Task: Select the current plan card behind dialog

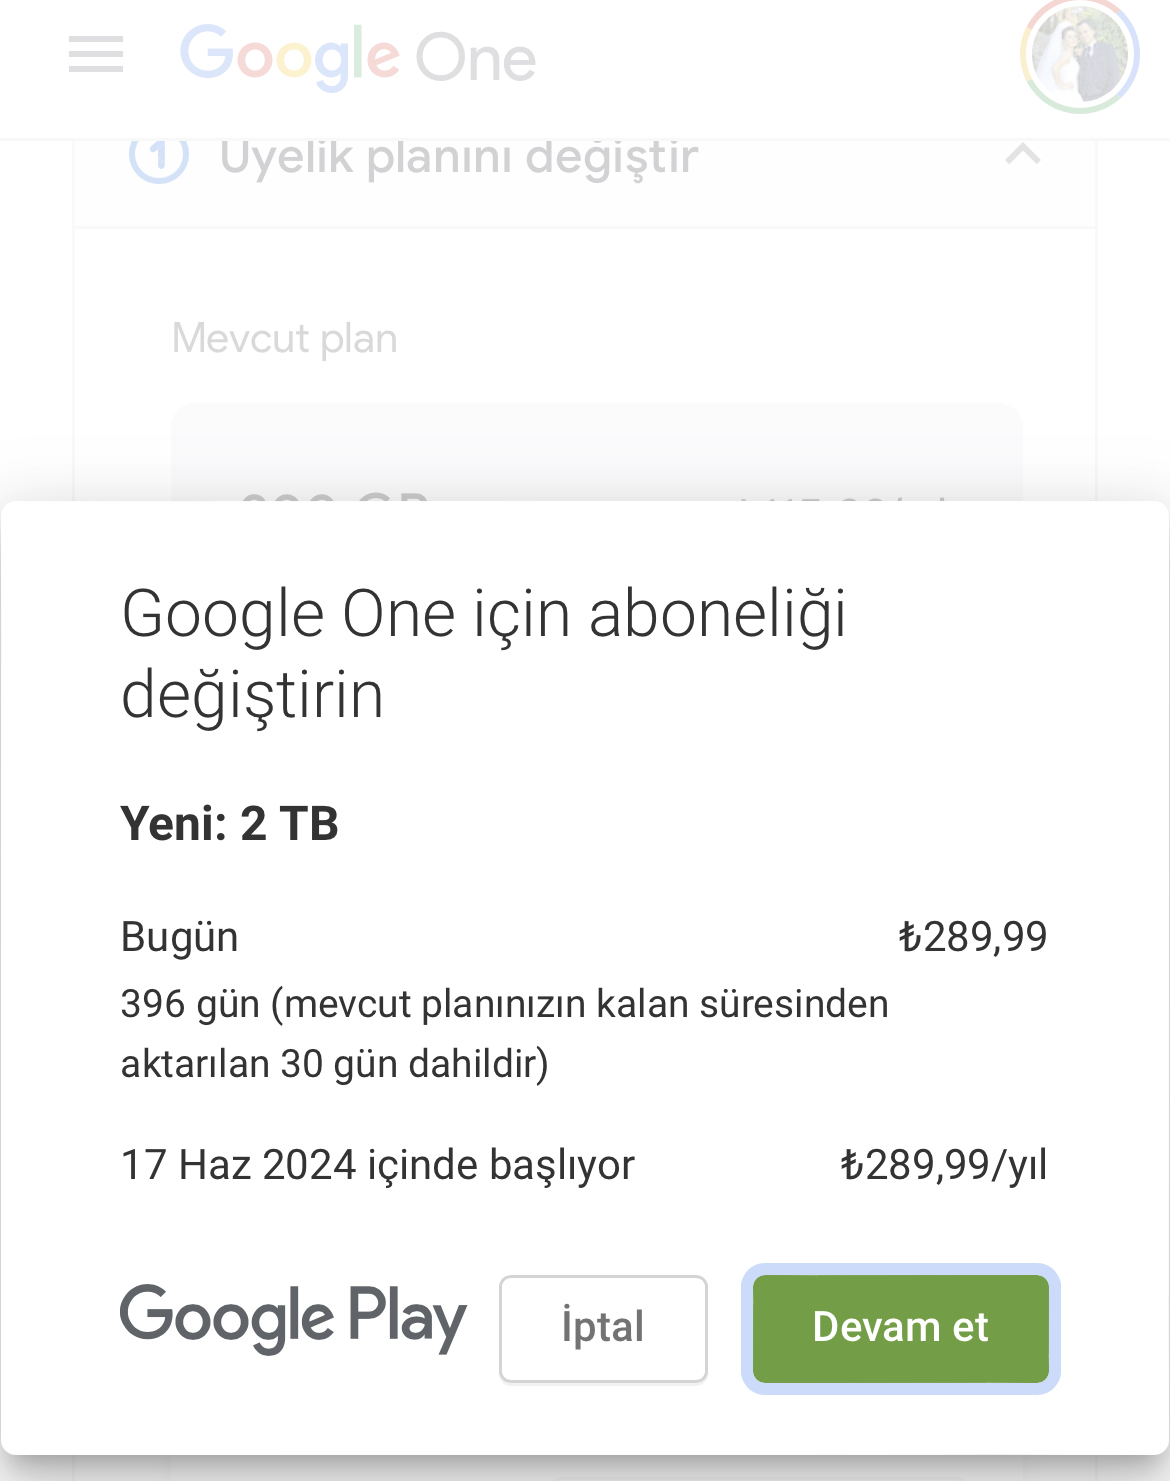Action: click(597, 452)
